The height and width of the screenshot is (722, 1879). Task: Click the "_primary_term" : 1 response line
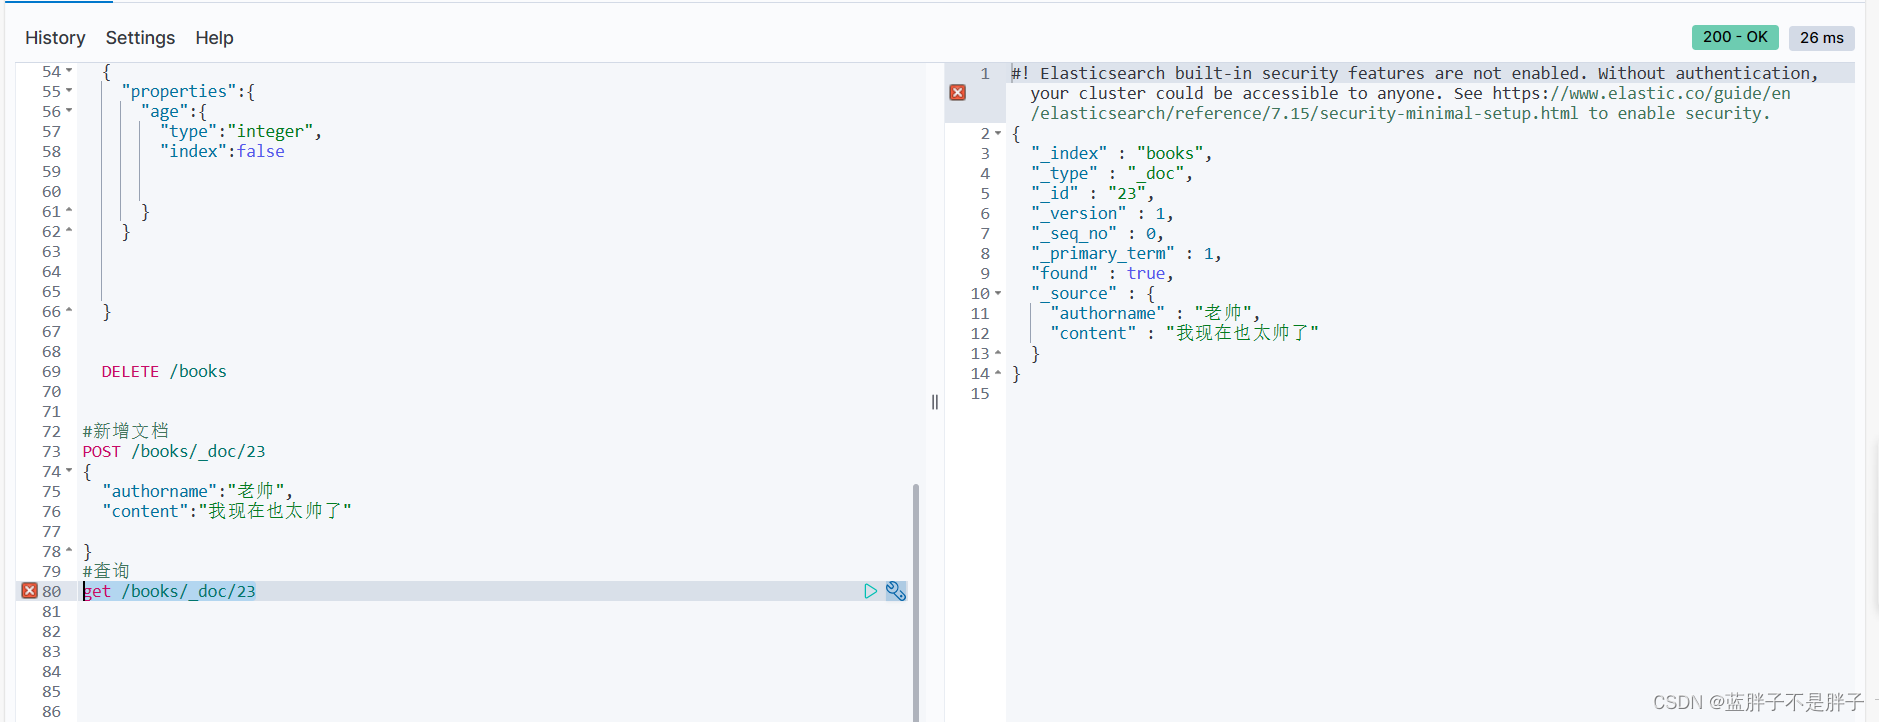[x=1127, y=253]
